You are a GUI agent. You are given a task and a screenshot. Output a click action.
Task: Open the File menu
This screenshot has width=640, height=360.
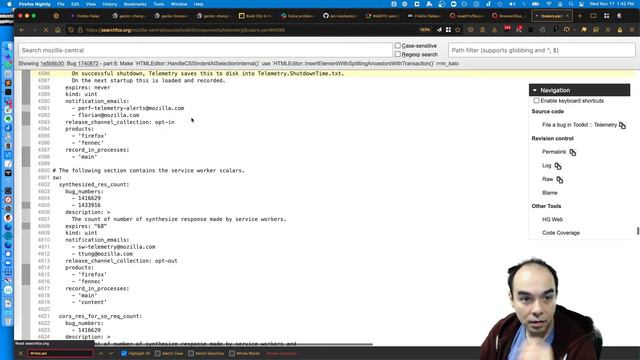[x=61, y=4]
